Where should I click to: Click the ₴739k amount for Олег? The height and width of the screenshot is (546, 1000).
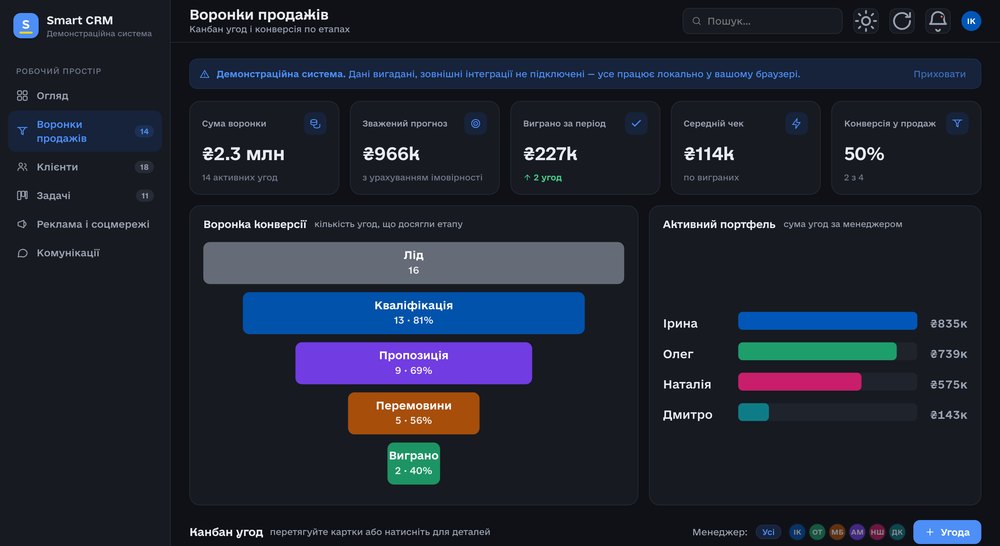[948, 354]
